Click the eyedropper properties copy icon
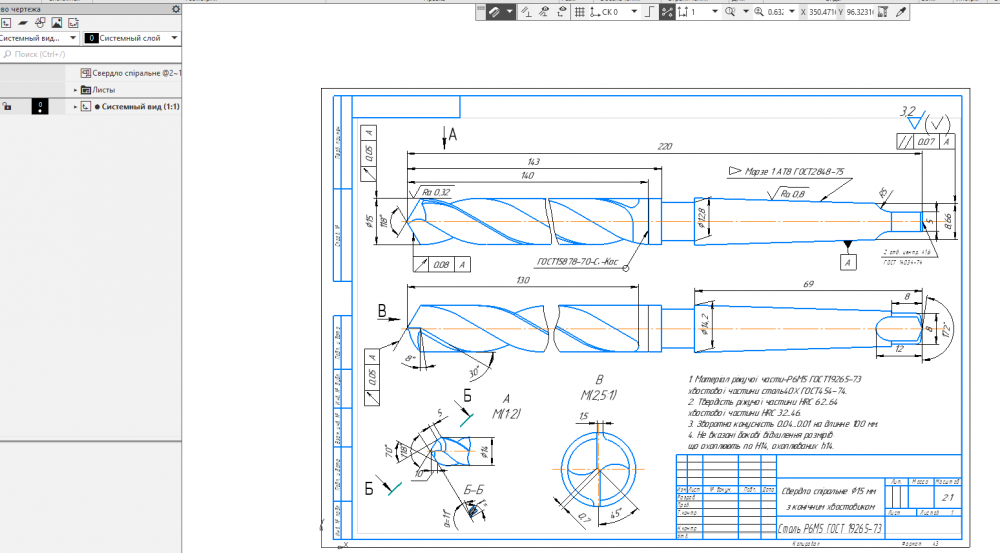 click(x=901, y=12)
